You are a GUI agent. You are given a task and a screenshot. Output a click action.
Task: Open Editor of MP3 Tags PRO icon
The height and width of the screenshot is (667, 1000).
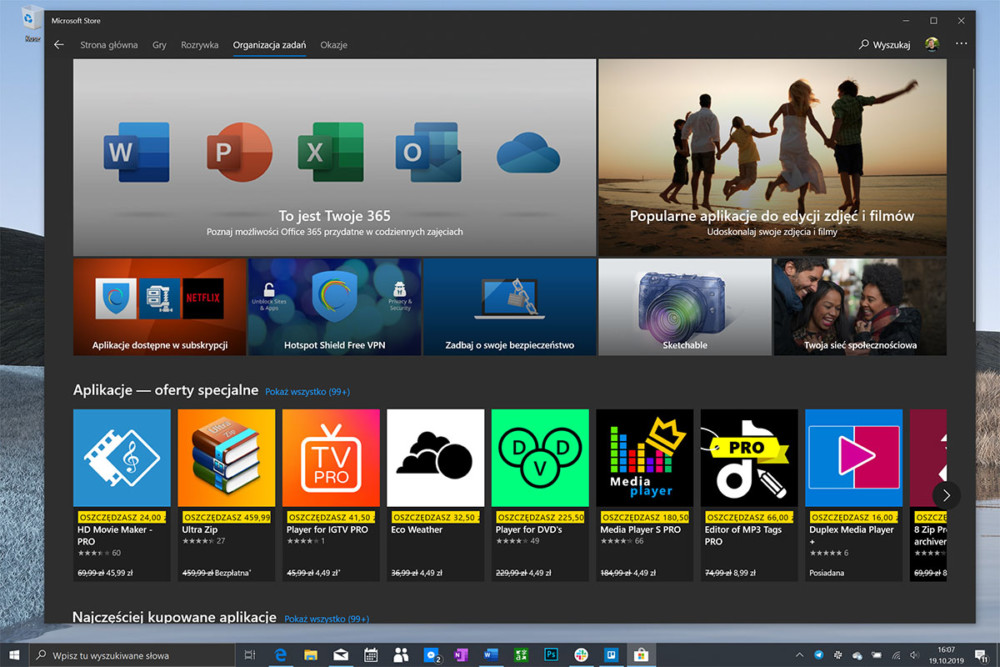749,458
